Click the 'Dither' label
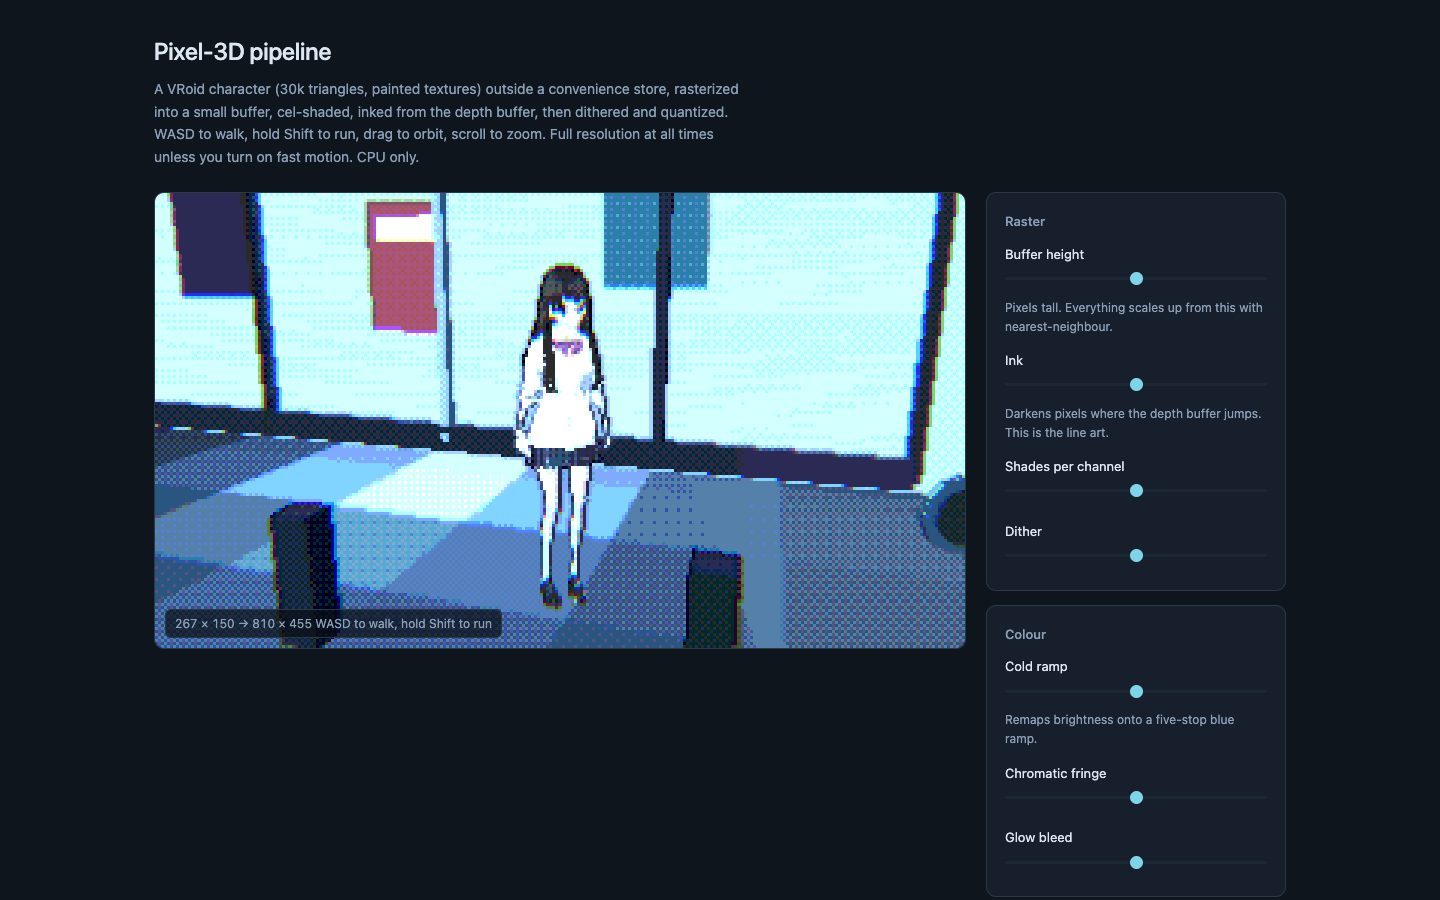The width and height of the screenshot is (1440, 900). (1023, 532)
